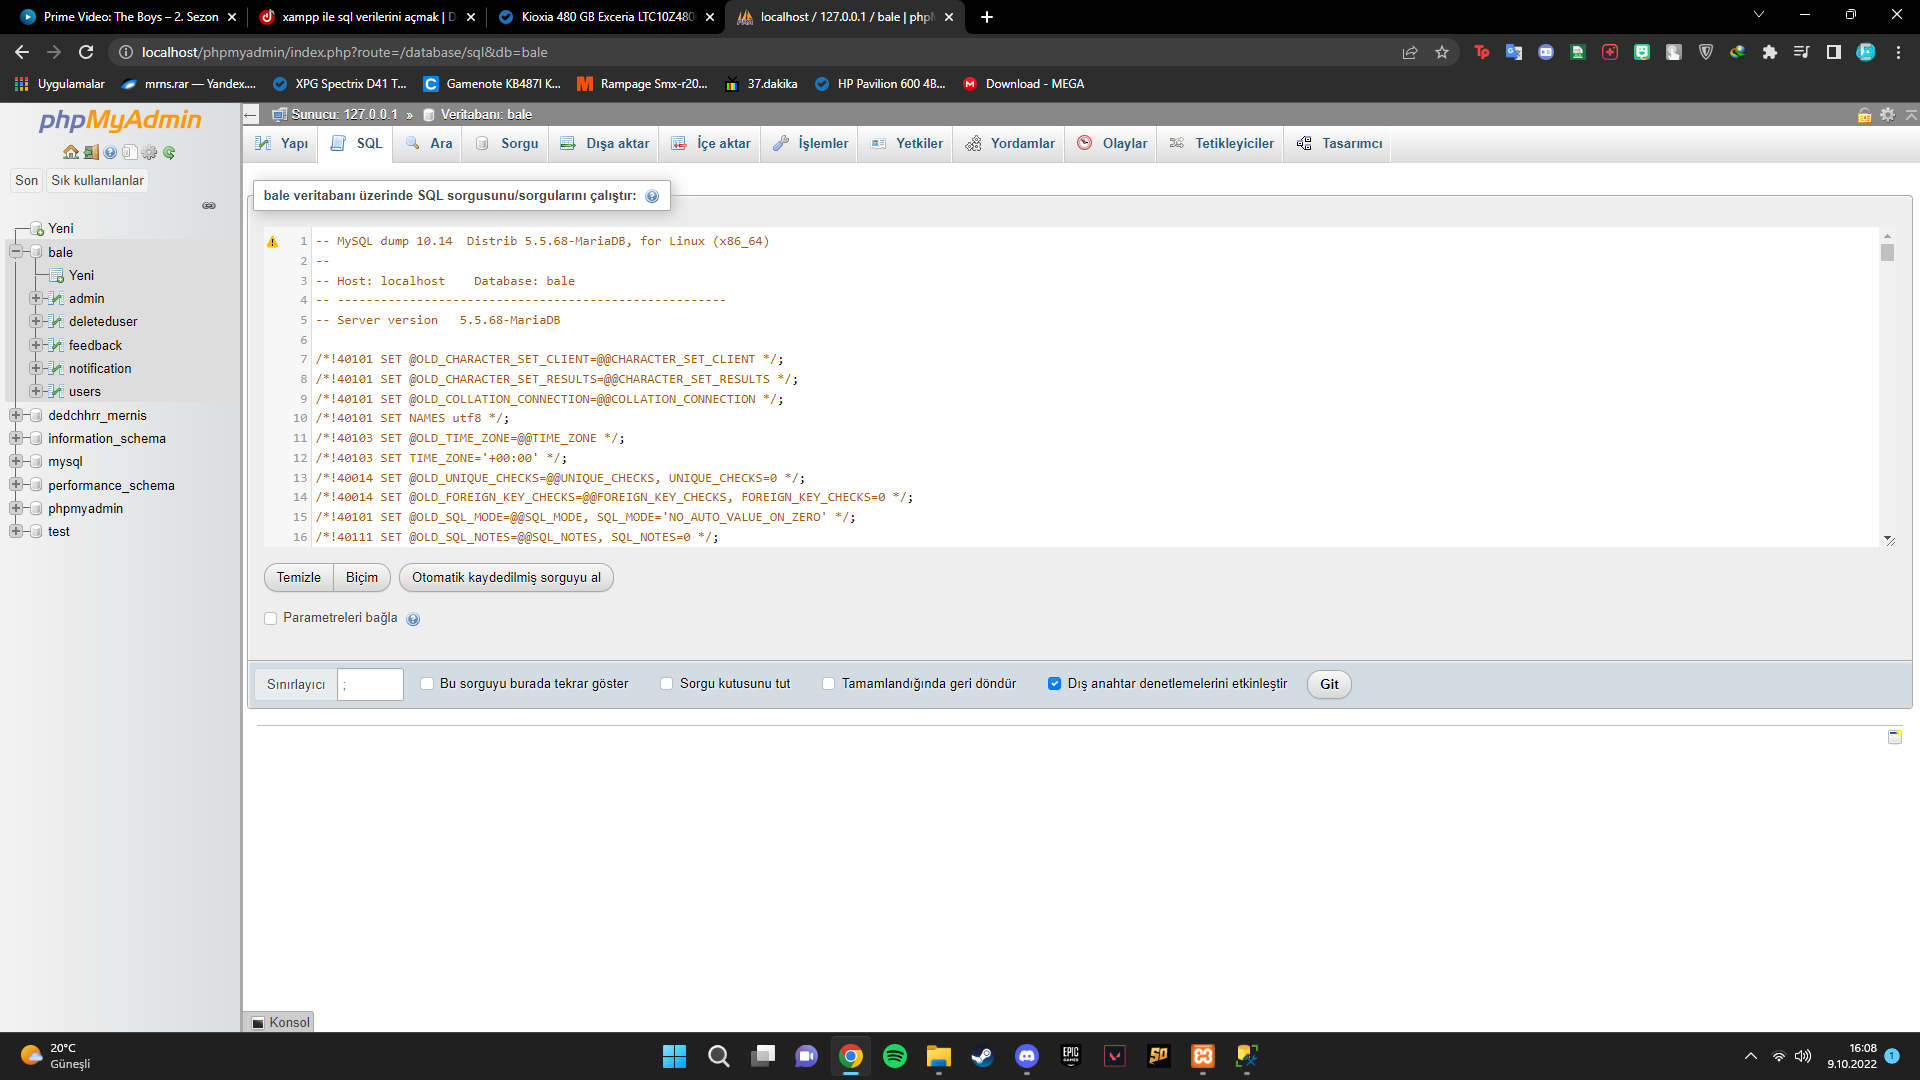This screenshot has height=1080, width=1920.
Task: Click the Temizle button
Action: pyautogui.click(x=298, y=578)
